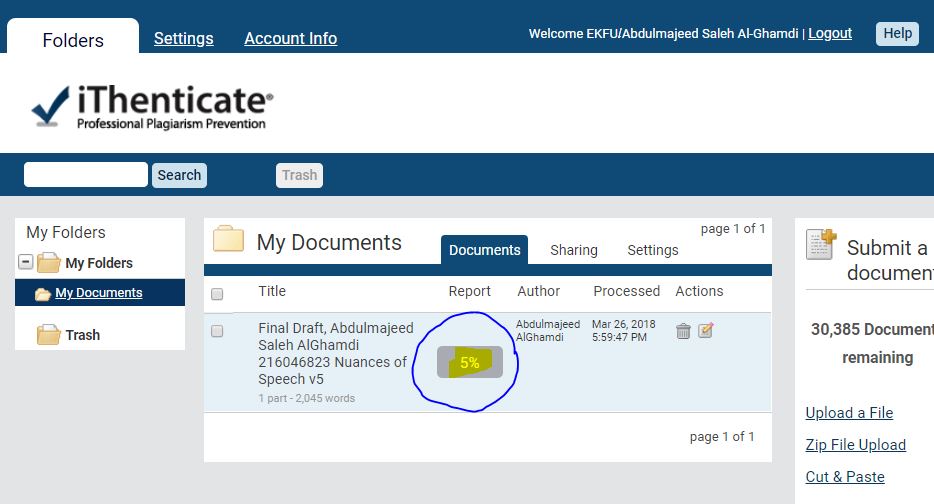Viewport: 934px width, 504px height.
Task: Select all documents with header checkbox
Action: point(217,294)
